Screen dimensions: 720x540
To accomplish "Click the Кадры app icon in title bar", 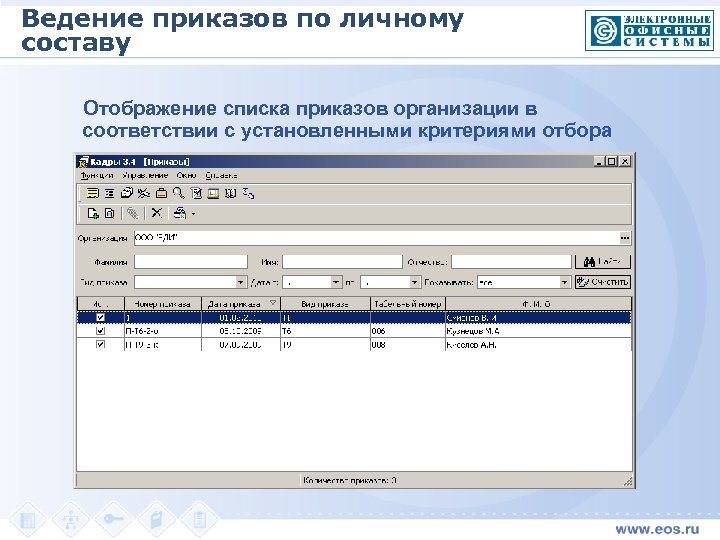I will click(83, 162).
